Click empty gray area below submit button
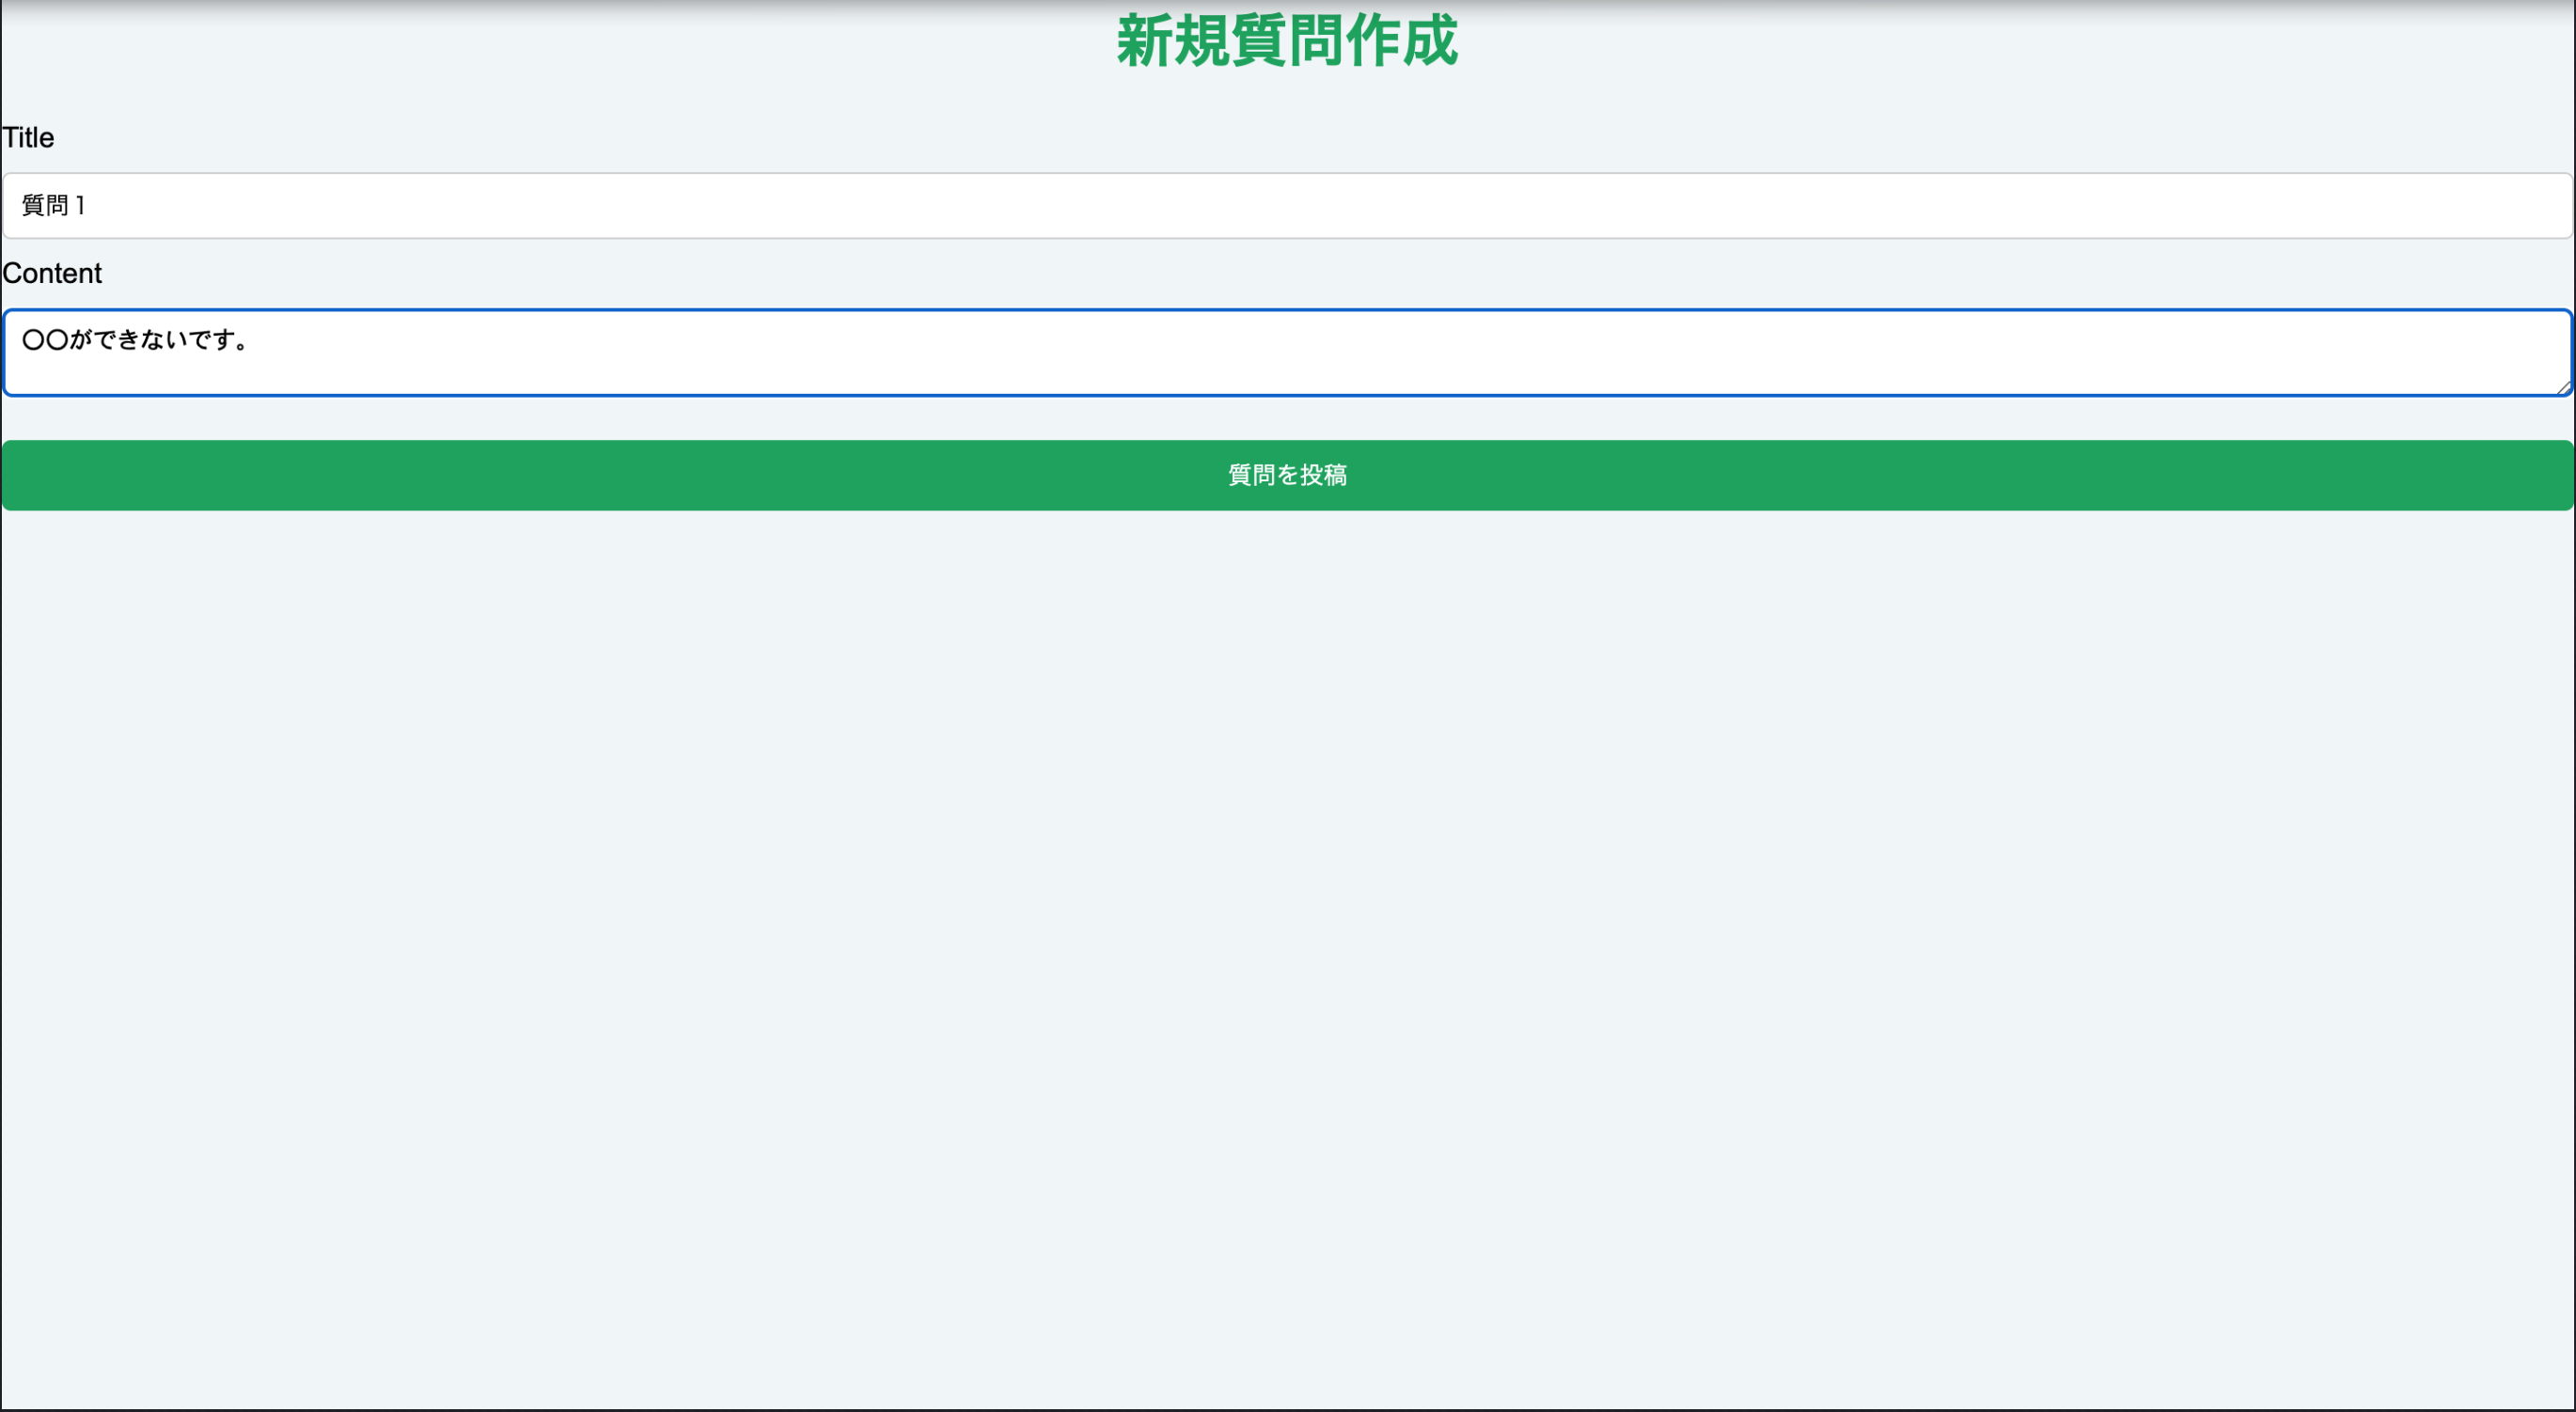The image size is (2576, 1412). coord(1287,900)
